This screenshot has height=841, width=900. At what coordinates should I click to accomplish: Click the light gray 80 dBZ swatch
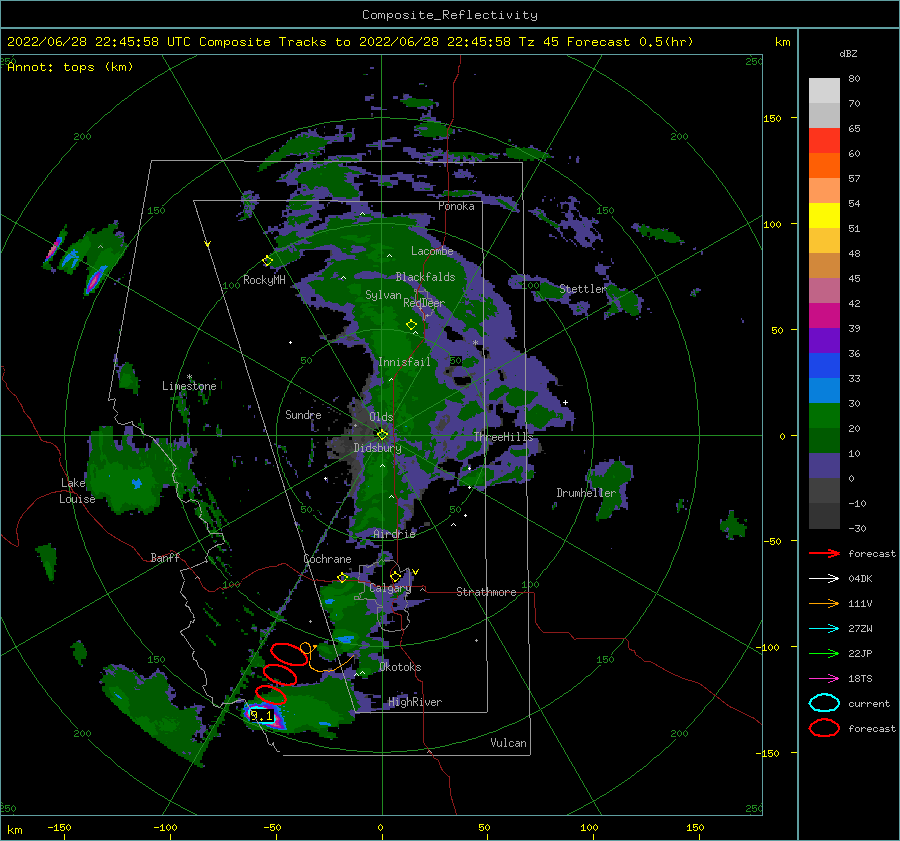(824, 91)
